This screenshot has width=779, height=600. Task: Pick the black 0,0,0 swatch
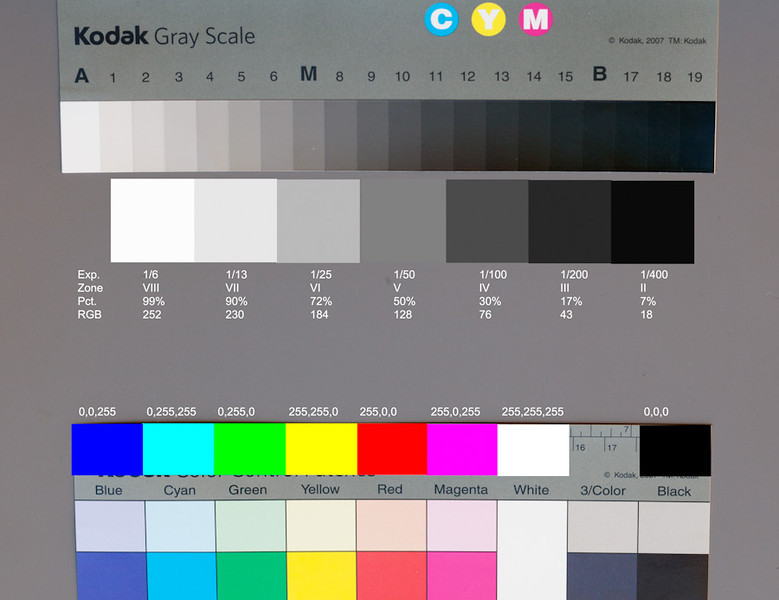pyautogui.click(x=675, y=449)
